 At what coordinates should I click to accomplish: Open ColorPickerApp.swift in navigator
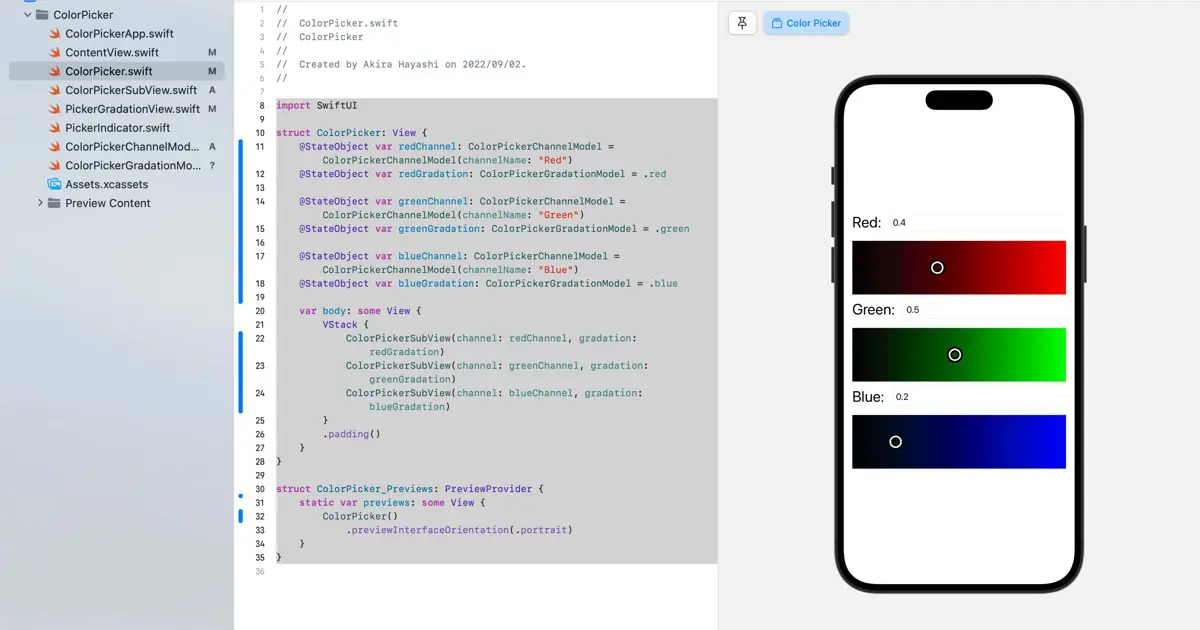coord(119,33)
